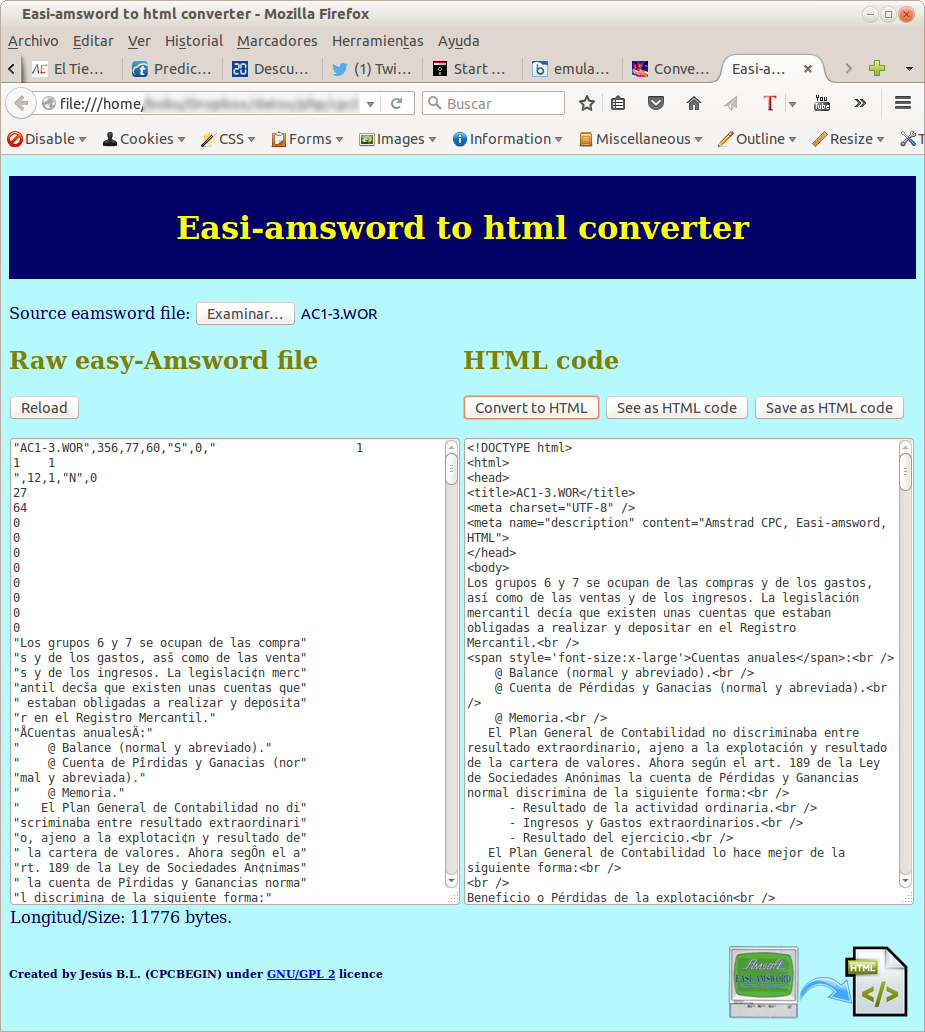Image resolution: width=925 pixels, height=1032 pixels.
Task: Switch to the Descu... tab
Action: tap(273, 68)
